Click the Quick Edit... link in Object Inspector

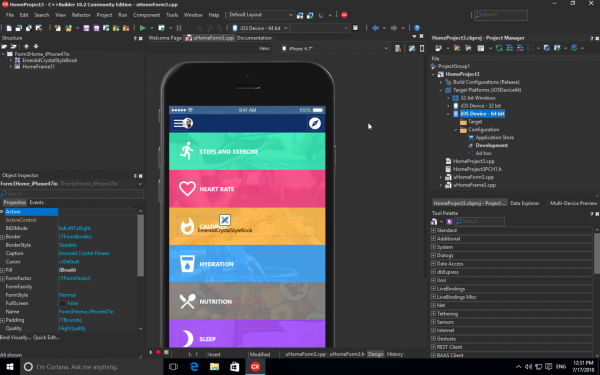[x=46, y=337]
